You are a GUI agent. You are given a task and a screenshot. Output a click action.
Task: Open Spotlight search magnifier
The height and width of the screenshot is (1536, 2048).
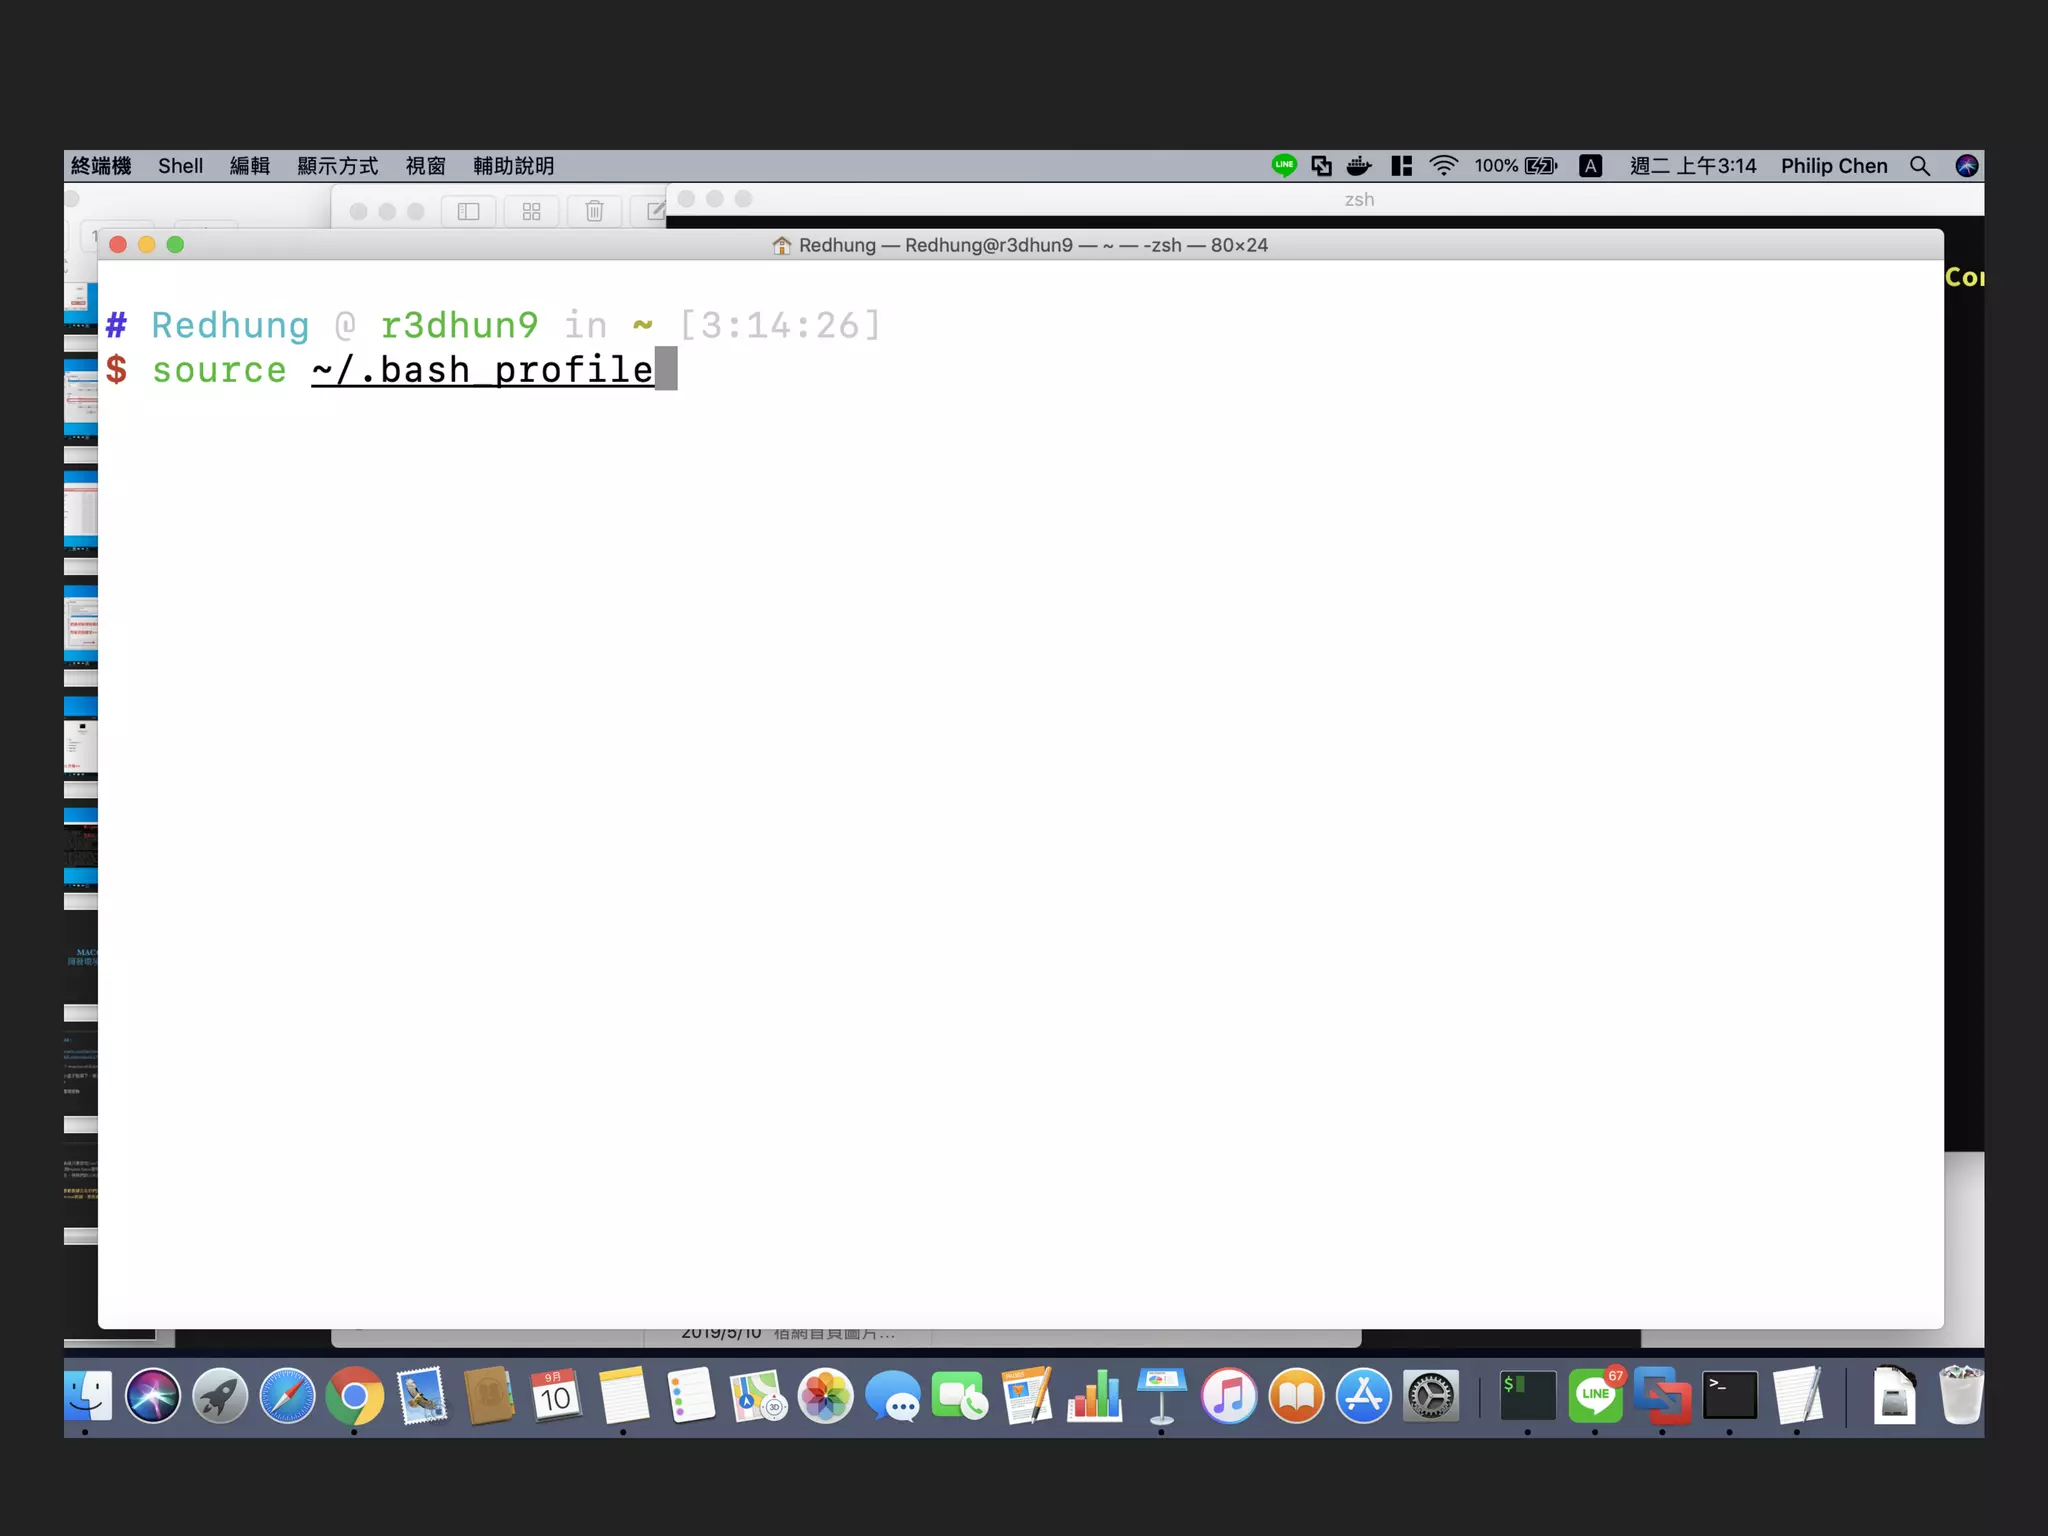[x=1919, y=166]
